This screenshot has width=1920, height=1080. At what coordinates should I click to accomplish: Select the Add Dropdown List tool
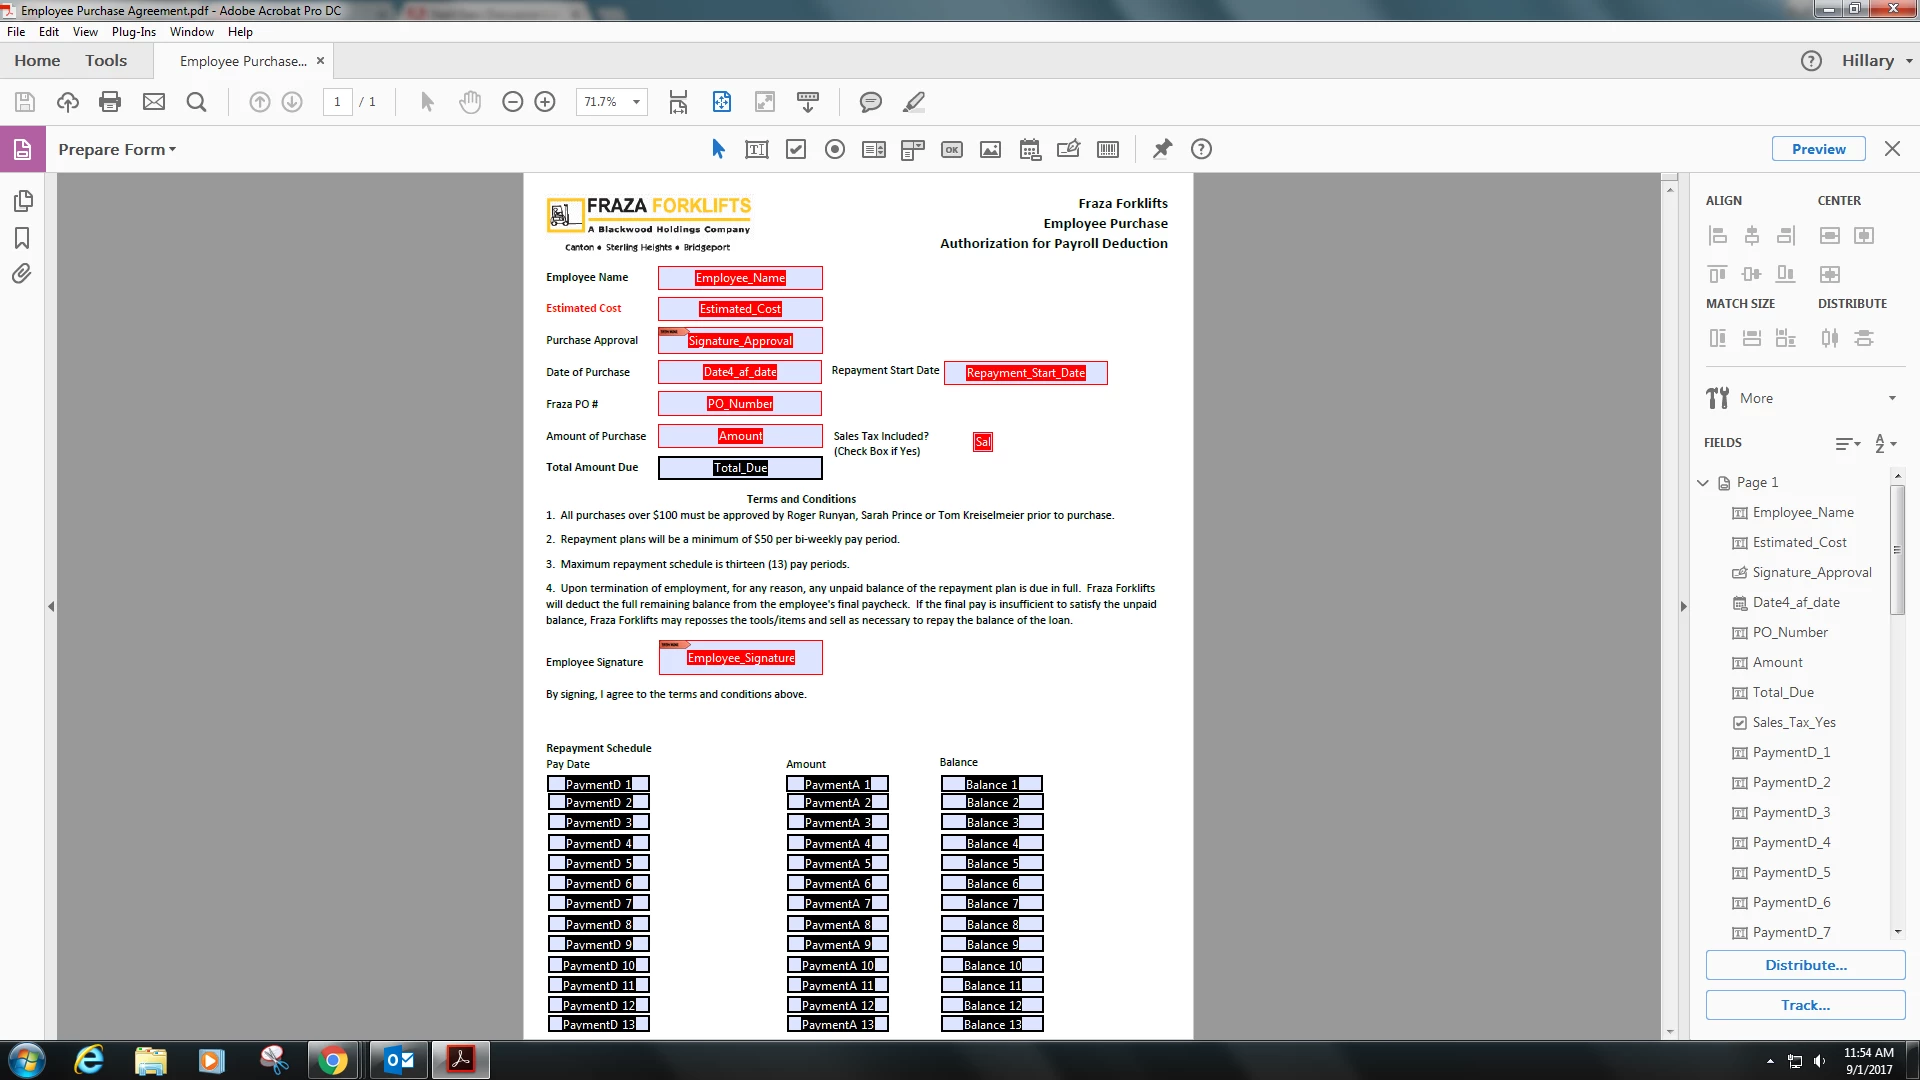click(913, 150)
